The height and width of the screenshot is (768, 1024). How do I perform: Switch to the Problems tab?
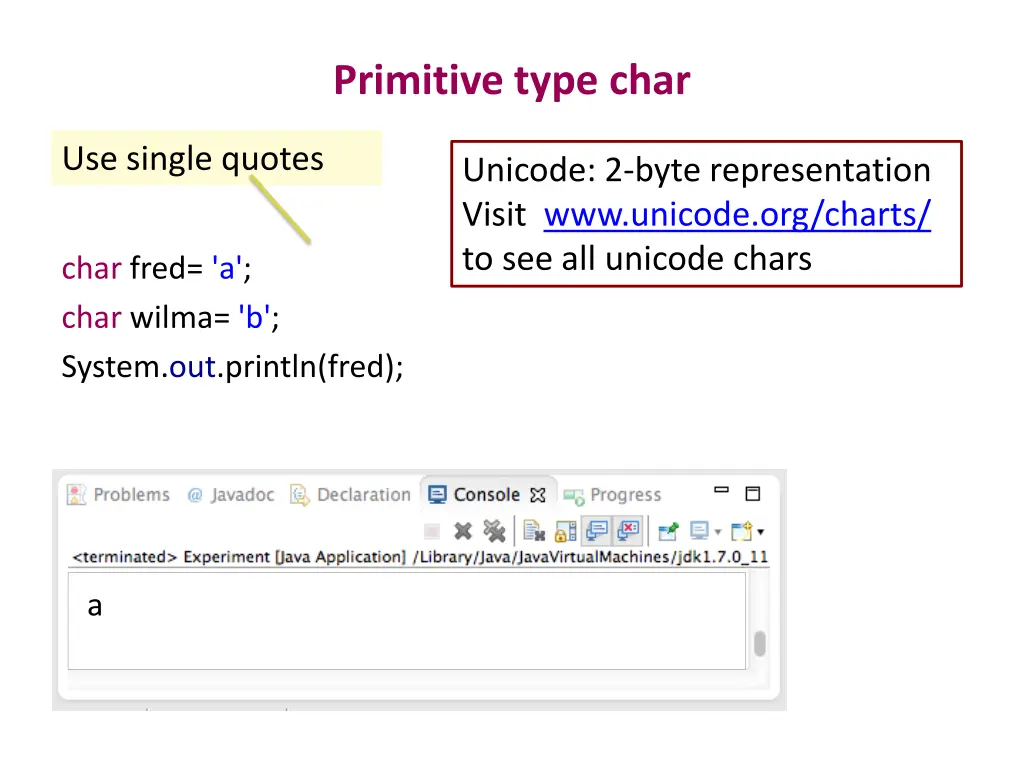pyautogui.click(x=119, y=495)
